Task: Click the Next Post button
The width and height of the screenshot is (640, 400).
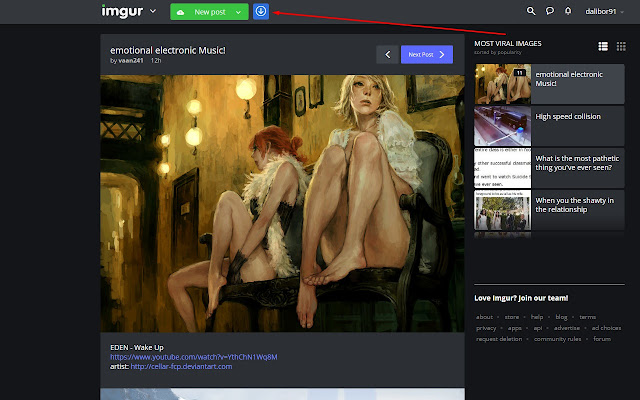Action: click(x=427, y=54)
